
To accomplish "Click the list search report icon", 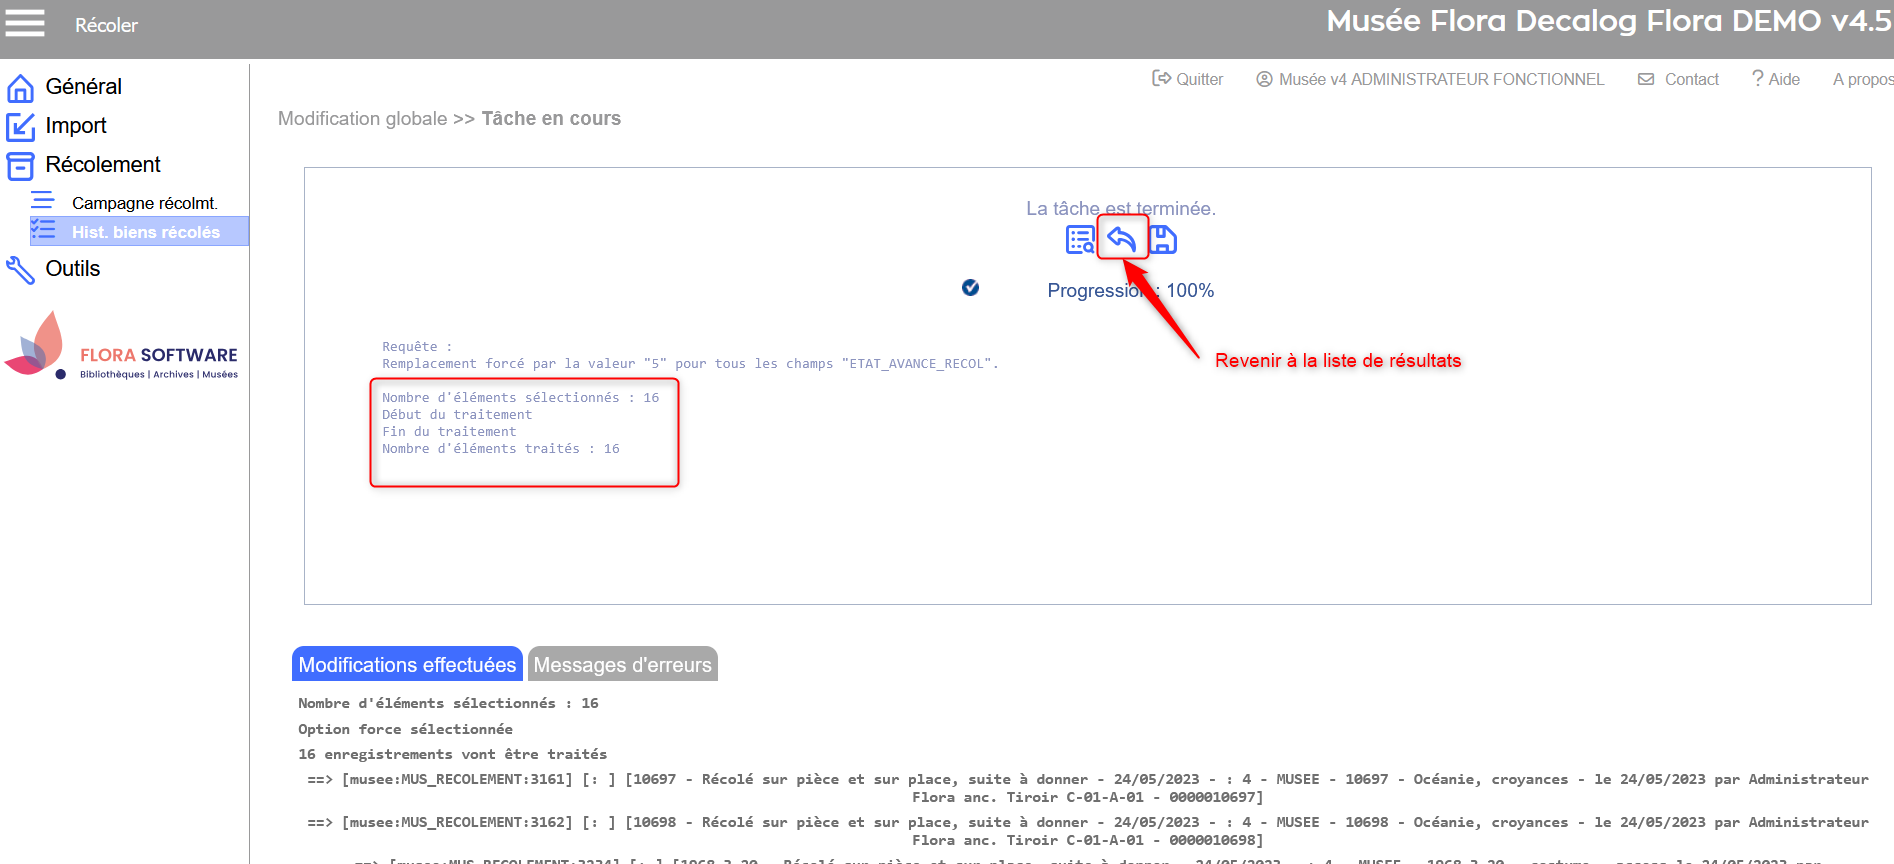I will pos(1080,240).
